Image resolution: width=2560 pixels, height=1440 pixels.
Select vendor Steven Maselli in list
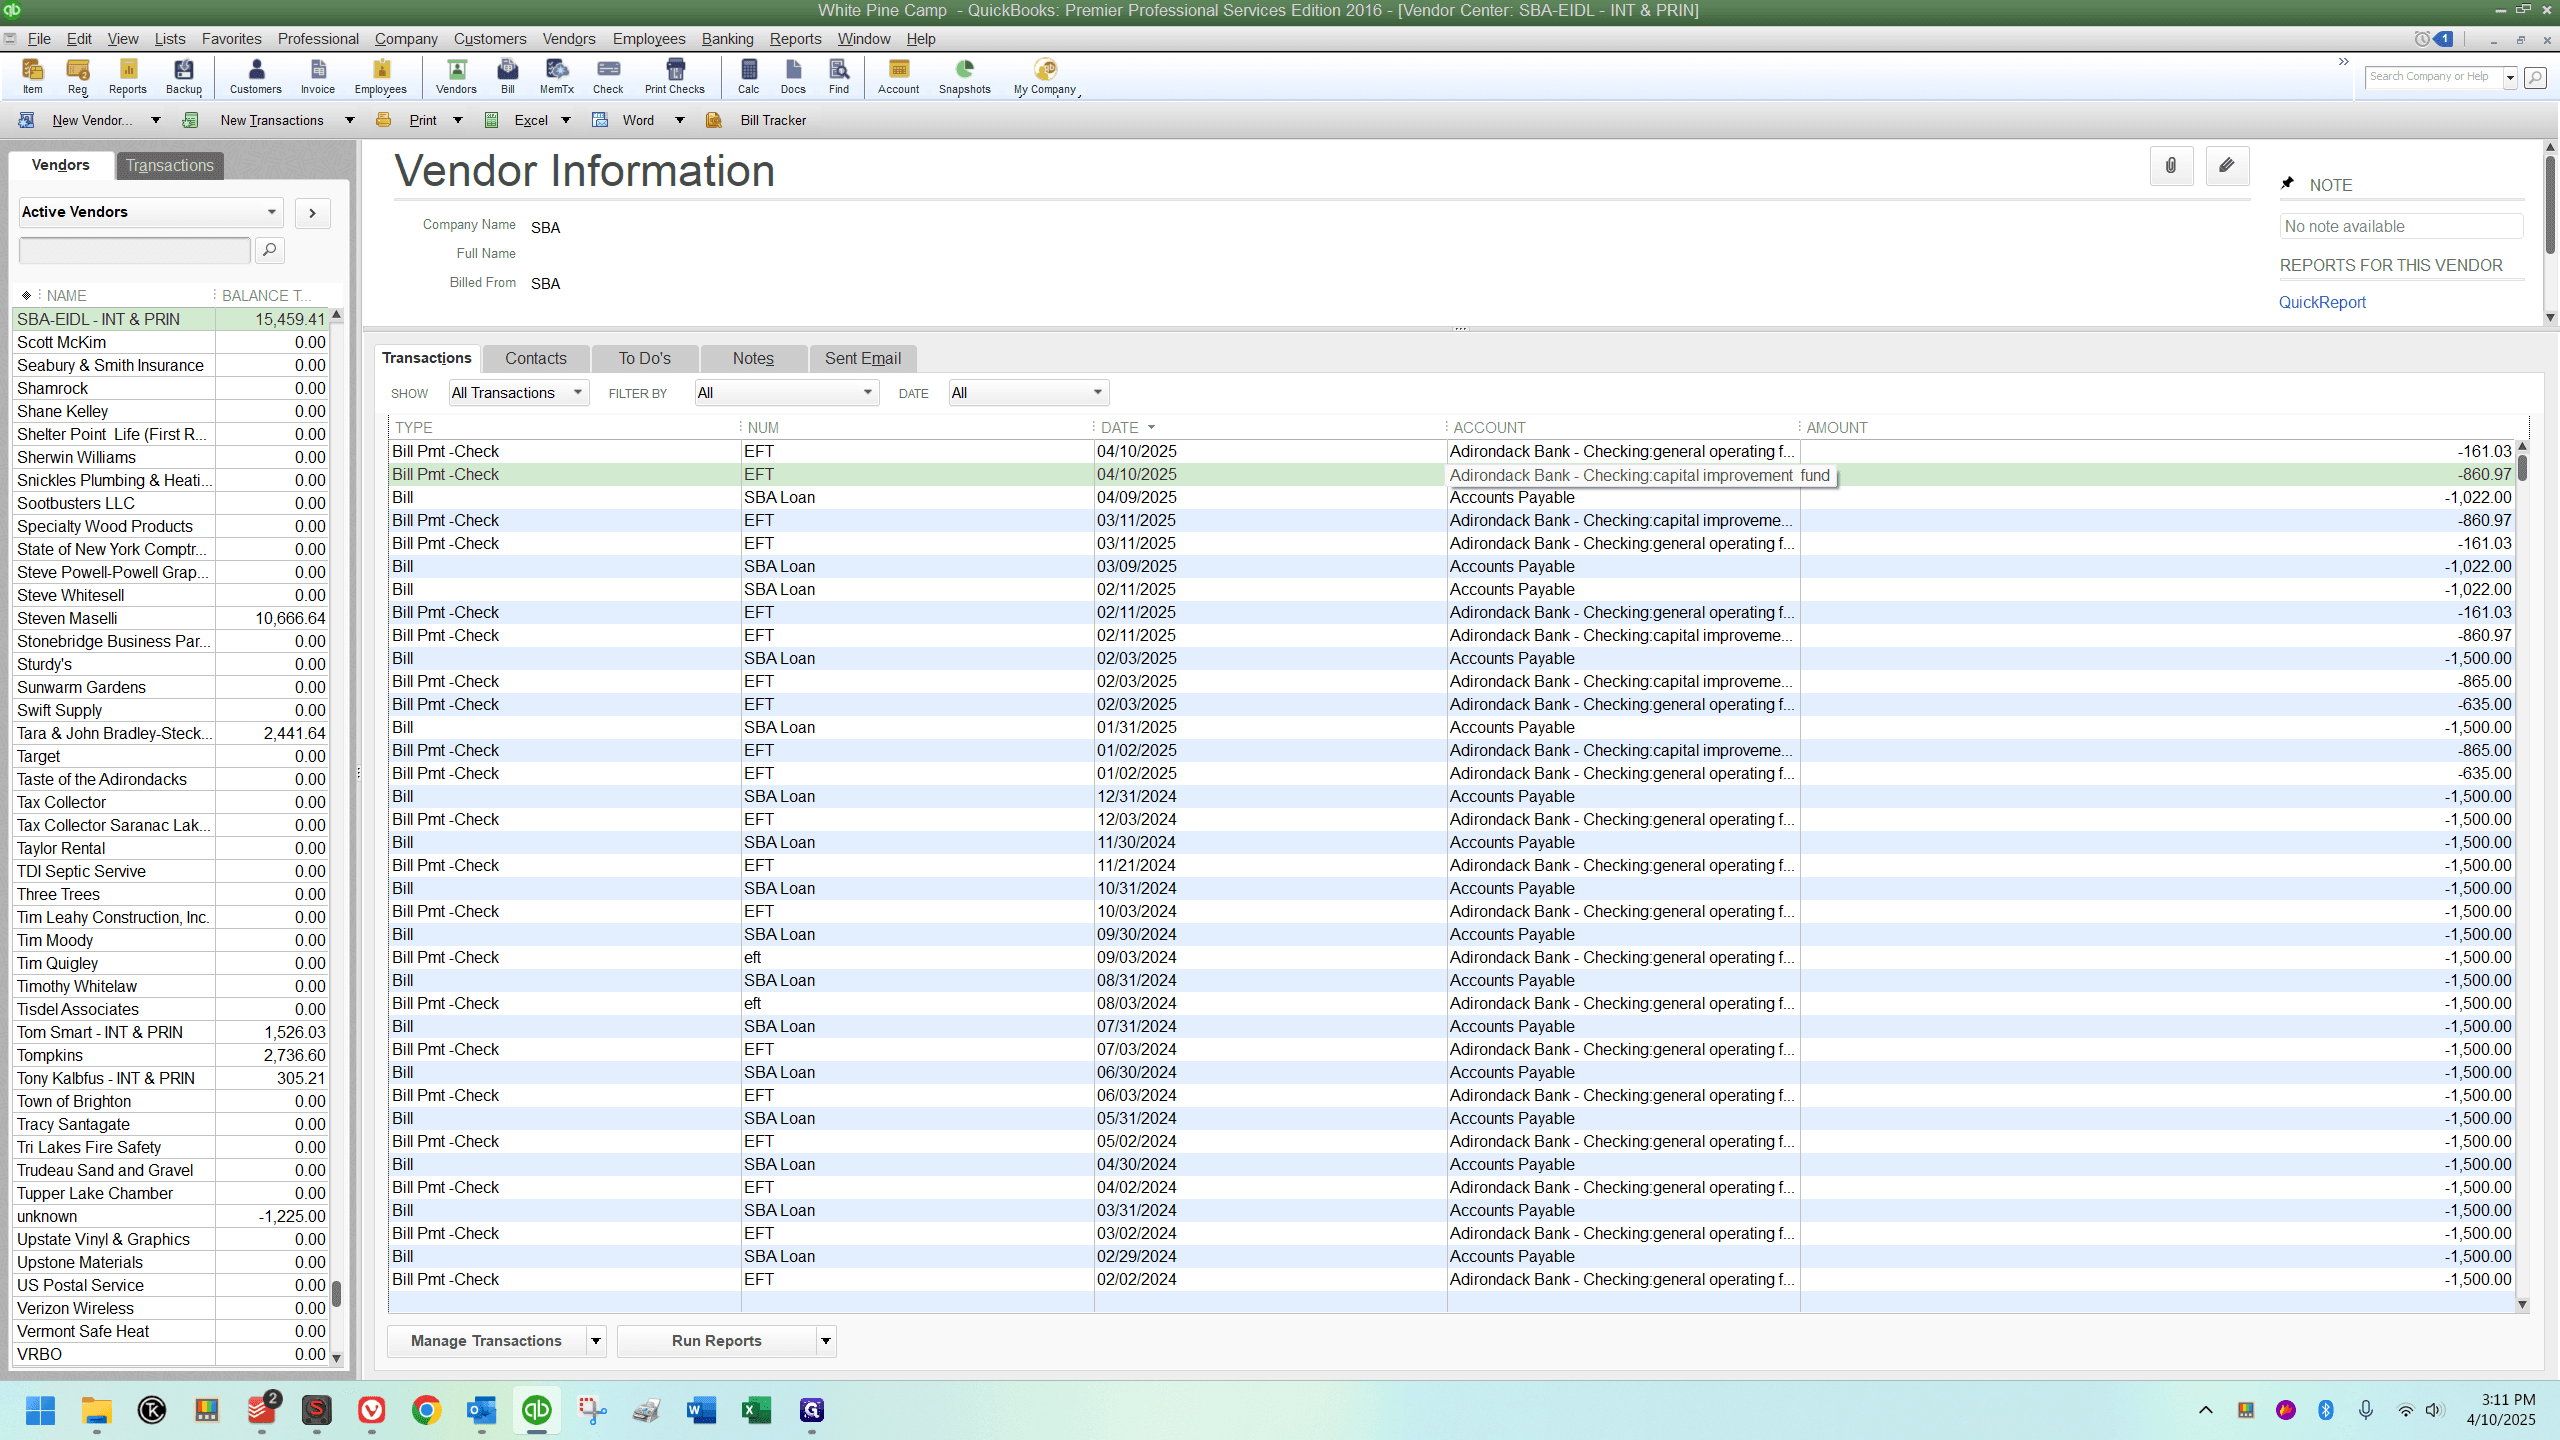171,618
